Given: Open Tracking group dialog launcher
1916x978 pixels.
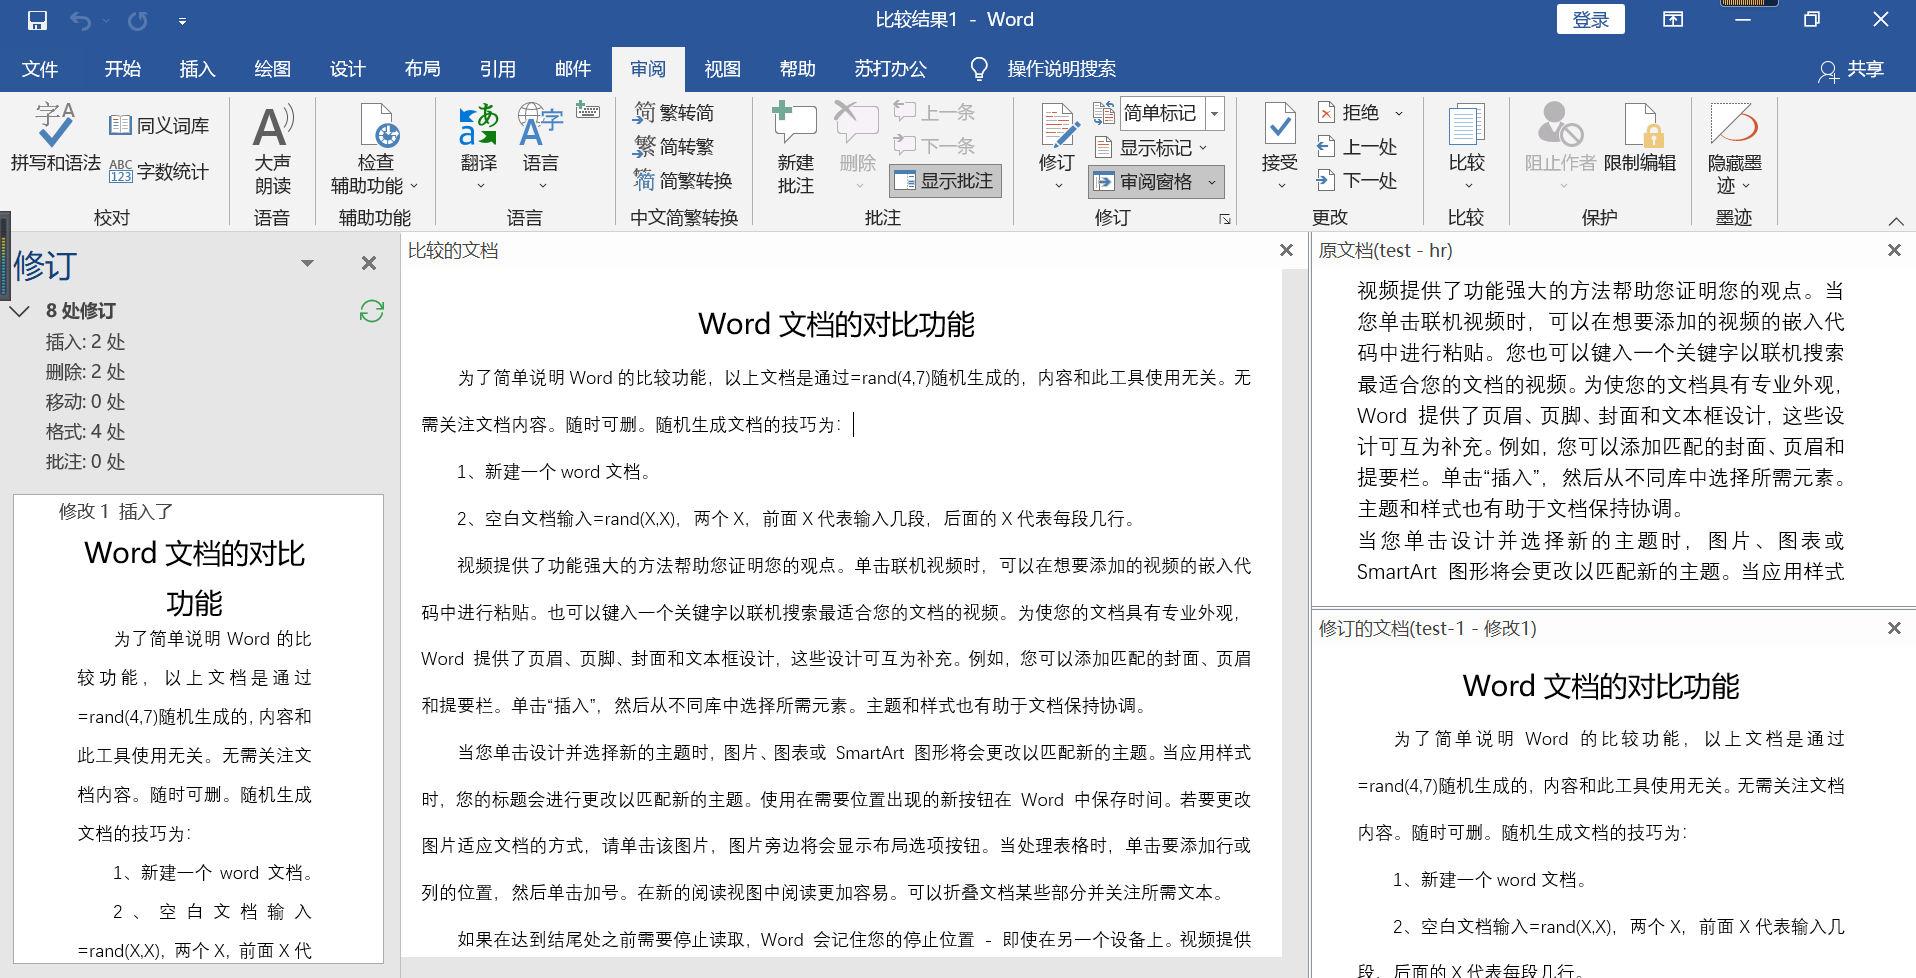Looking at the screenshot, I should pos(1224,219).
